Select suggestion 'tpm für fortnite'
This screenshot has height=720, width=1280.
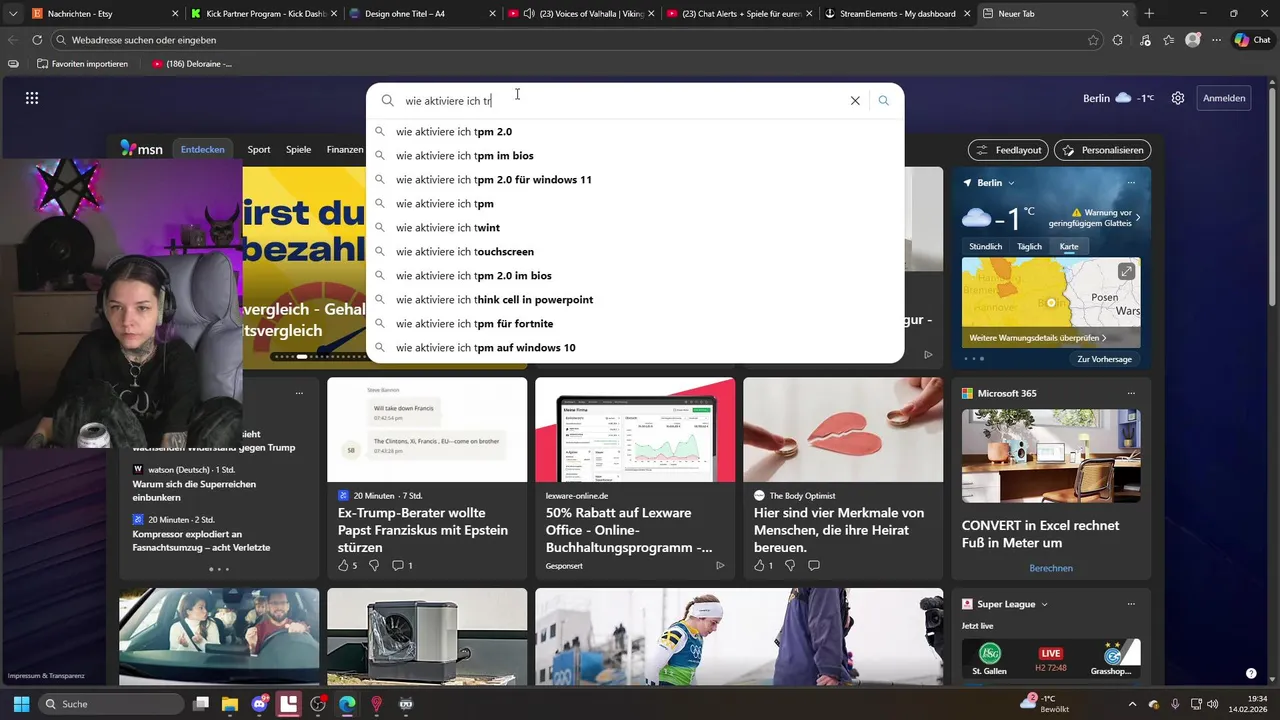pyautogui.click(x=635, y=323)
